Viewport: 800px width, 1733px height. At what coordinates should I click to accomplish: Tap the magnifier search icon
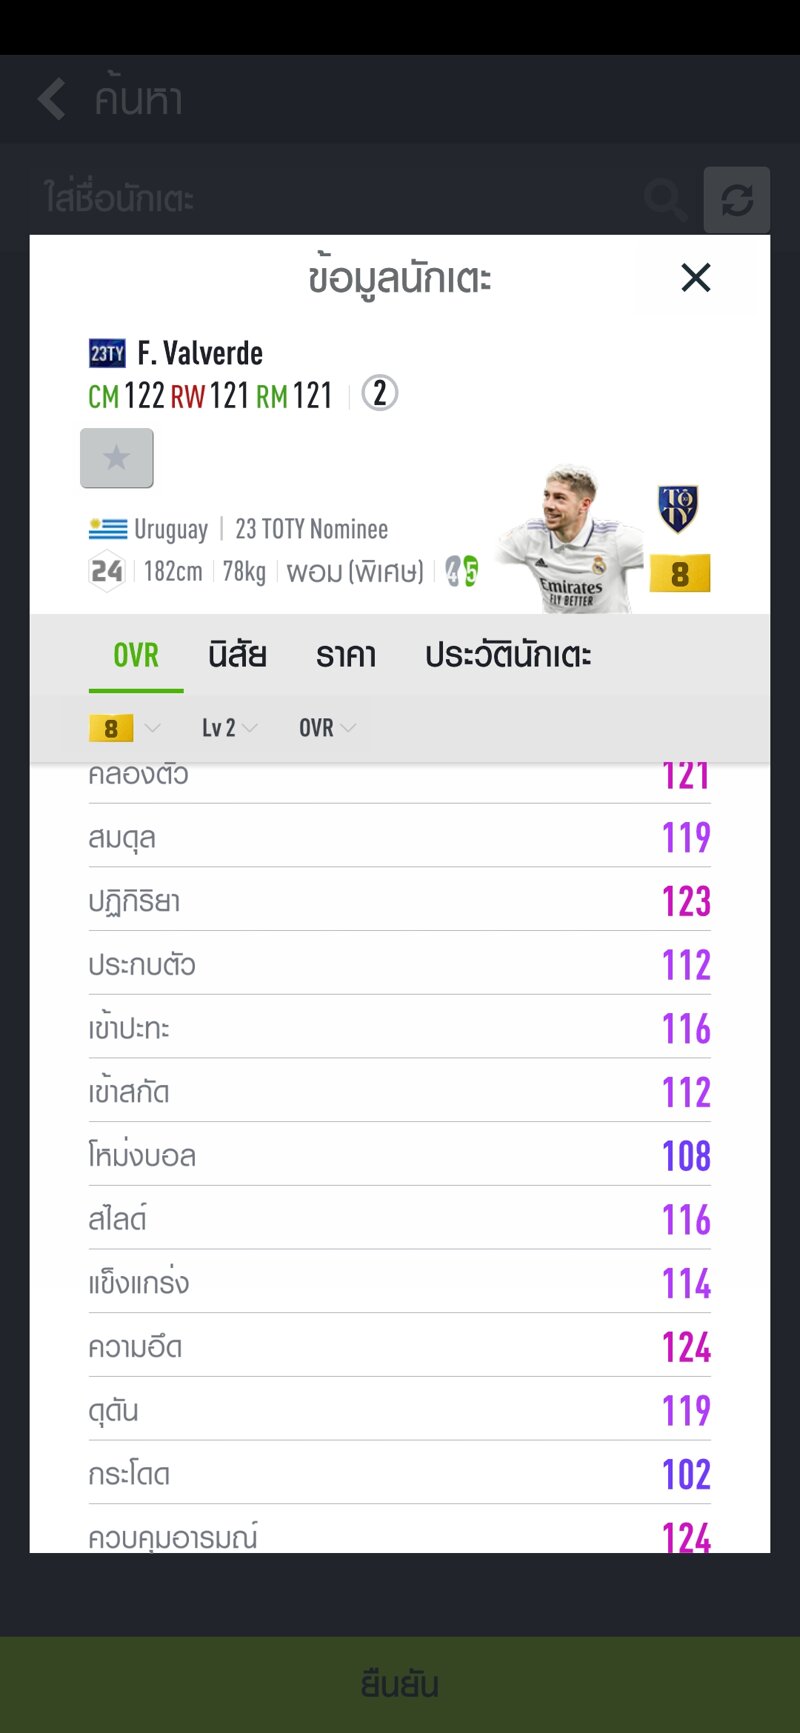coord(665,200)
